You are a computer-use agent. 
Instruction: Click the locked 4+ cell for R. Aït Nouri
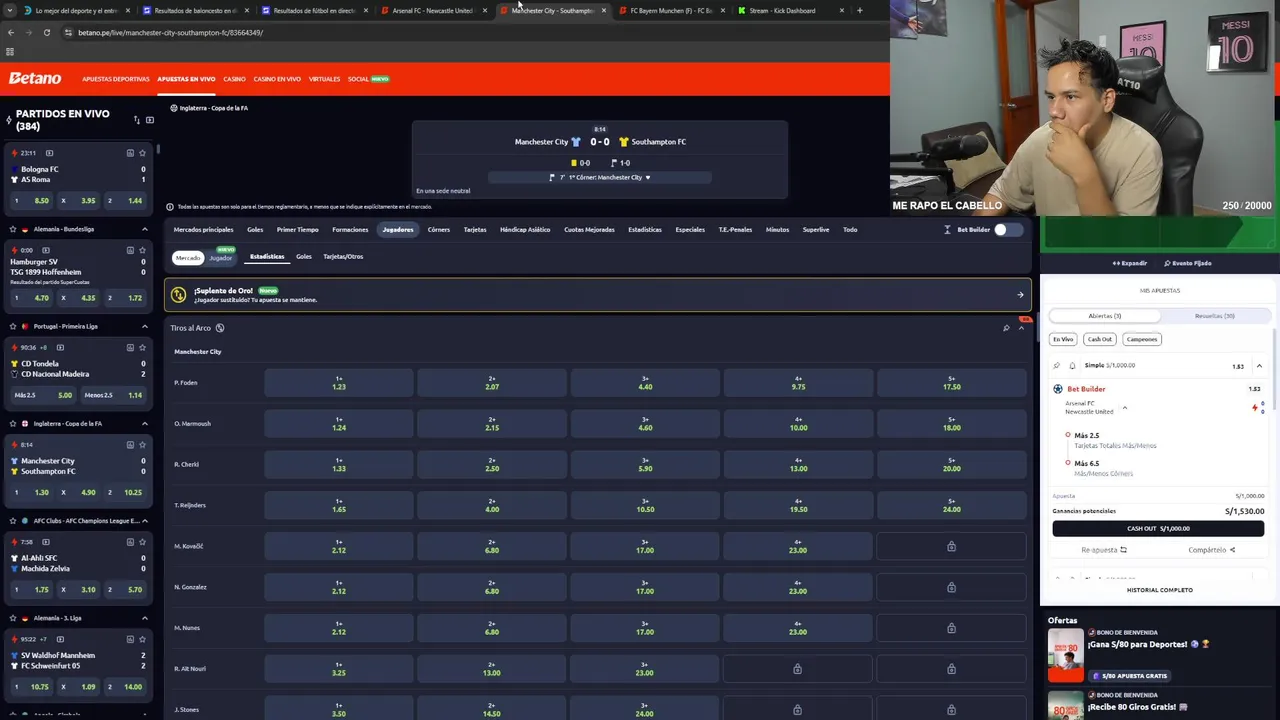click(x=797, y=669)
